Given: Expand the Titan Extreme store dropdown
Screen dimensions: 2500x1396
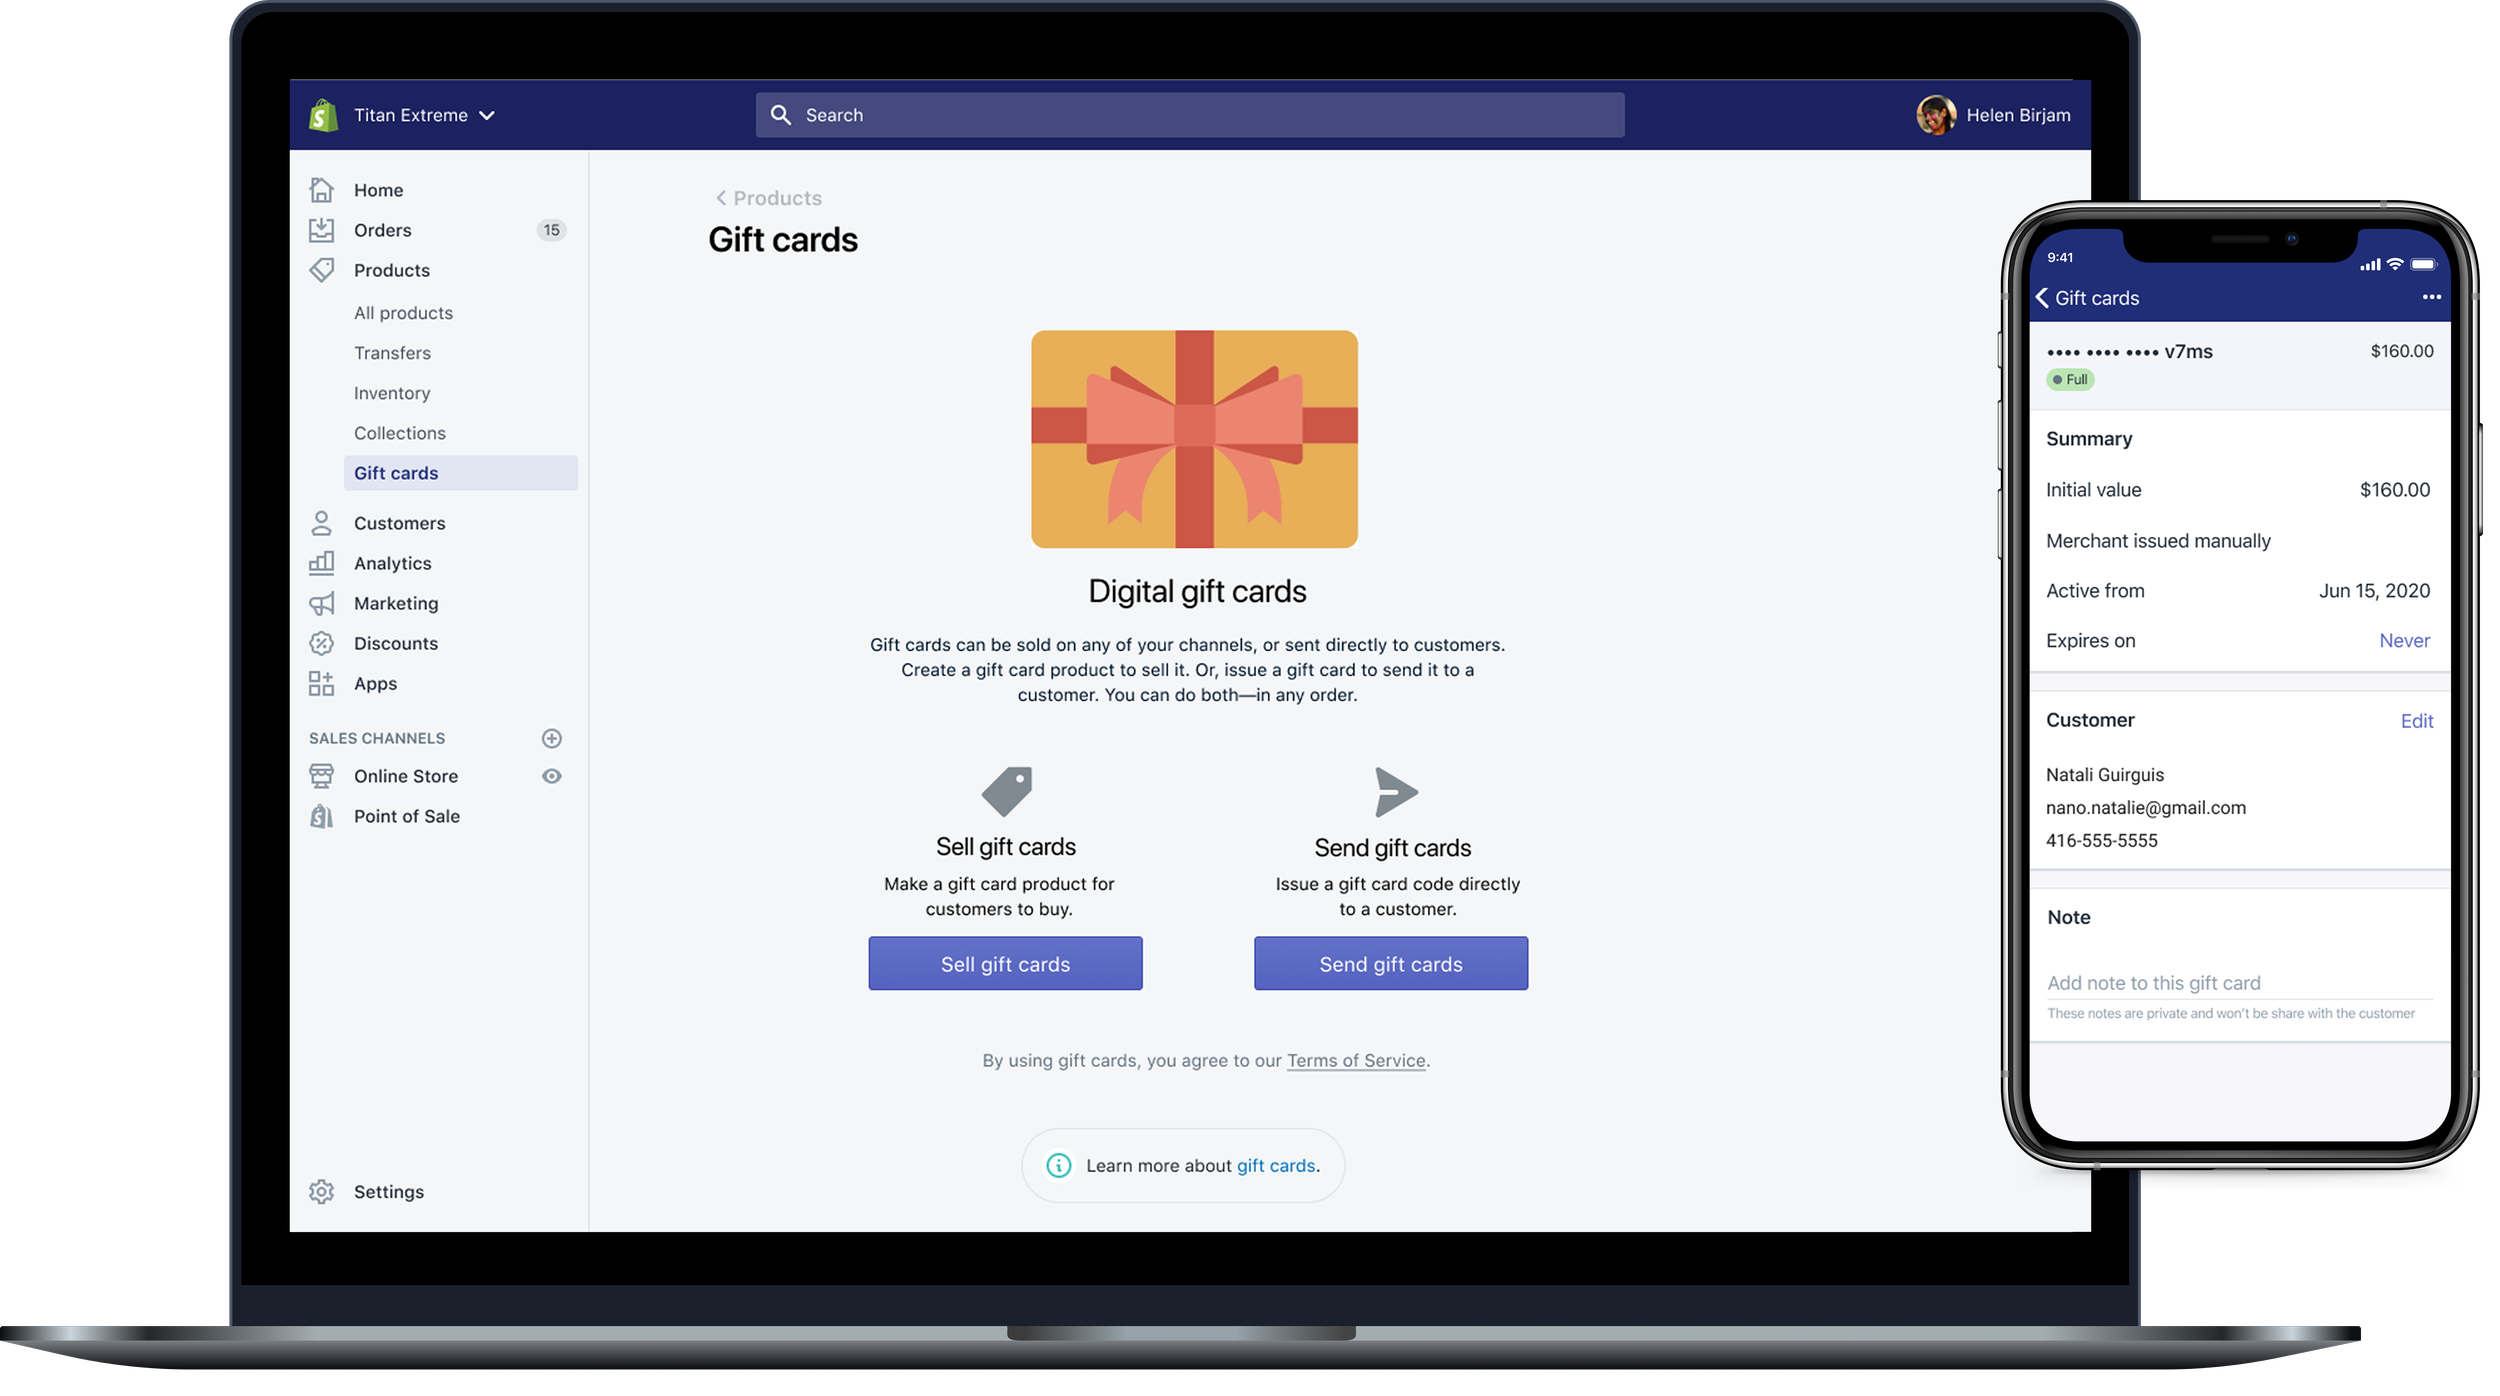Looking at the screenshot, I should 425,115.
